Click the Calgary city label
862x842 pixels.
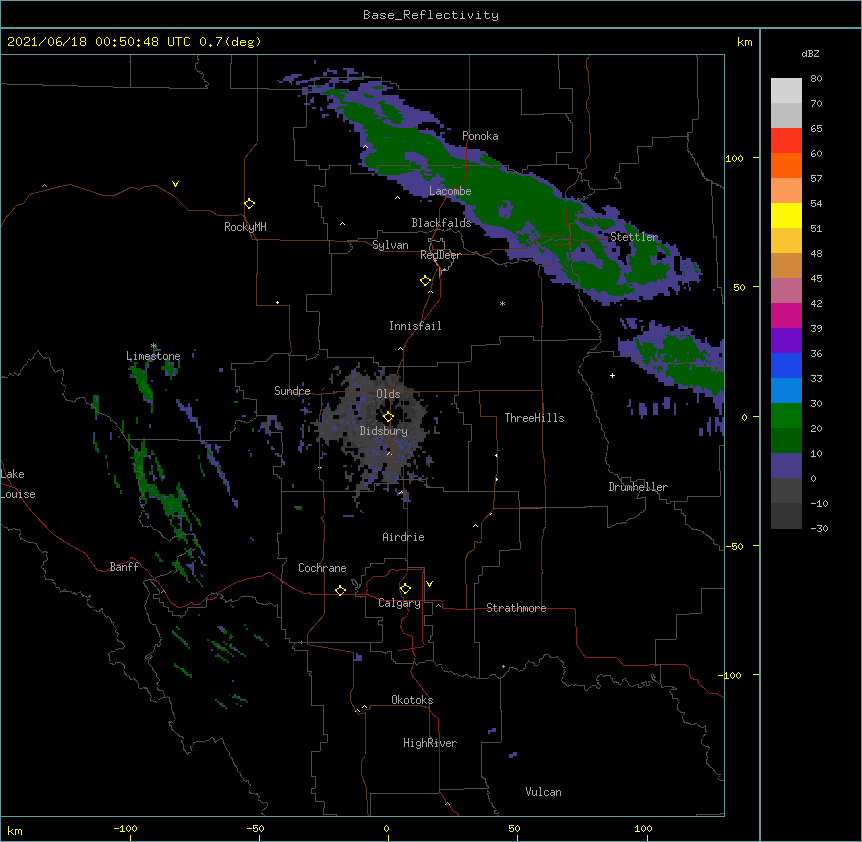[399, 603]
